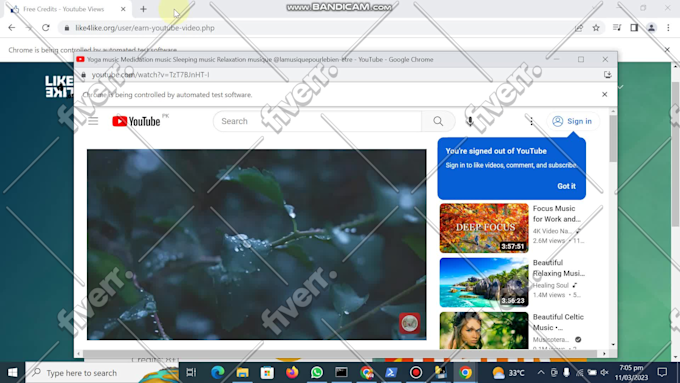Click the main video player
This screenshot has width=680, height=383.
tap(256, 244)
